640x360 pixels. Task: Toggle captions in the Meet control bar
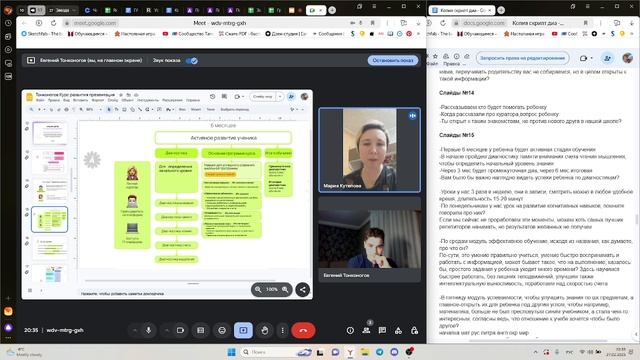pyautogui.click(x=200, y=330)
